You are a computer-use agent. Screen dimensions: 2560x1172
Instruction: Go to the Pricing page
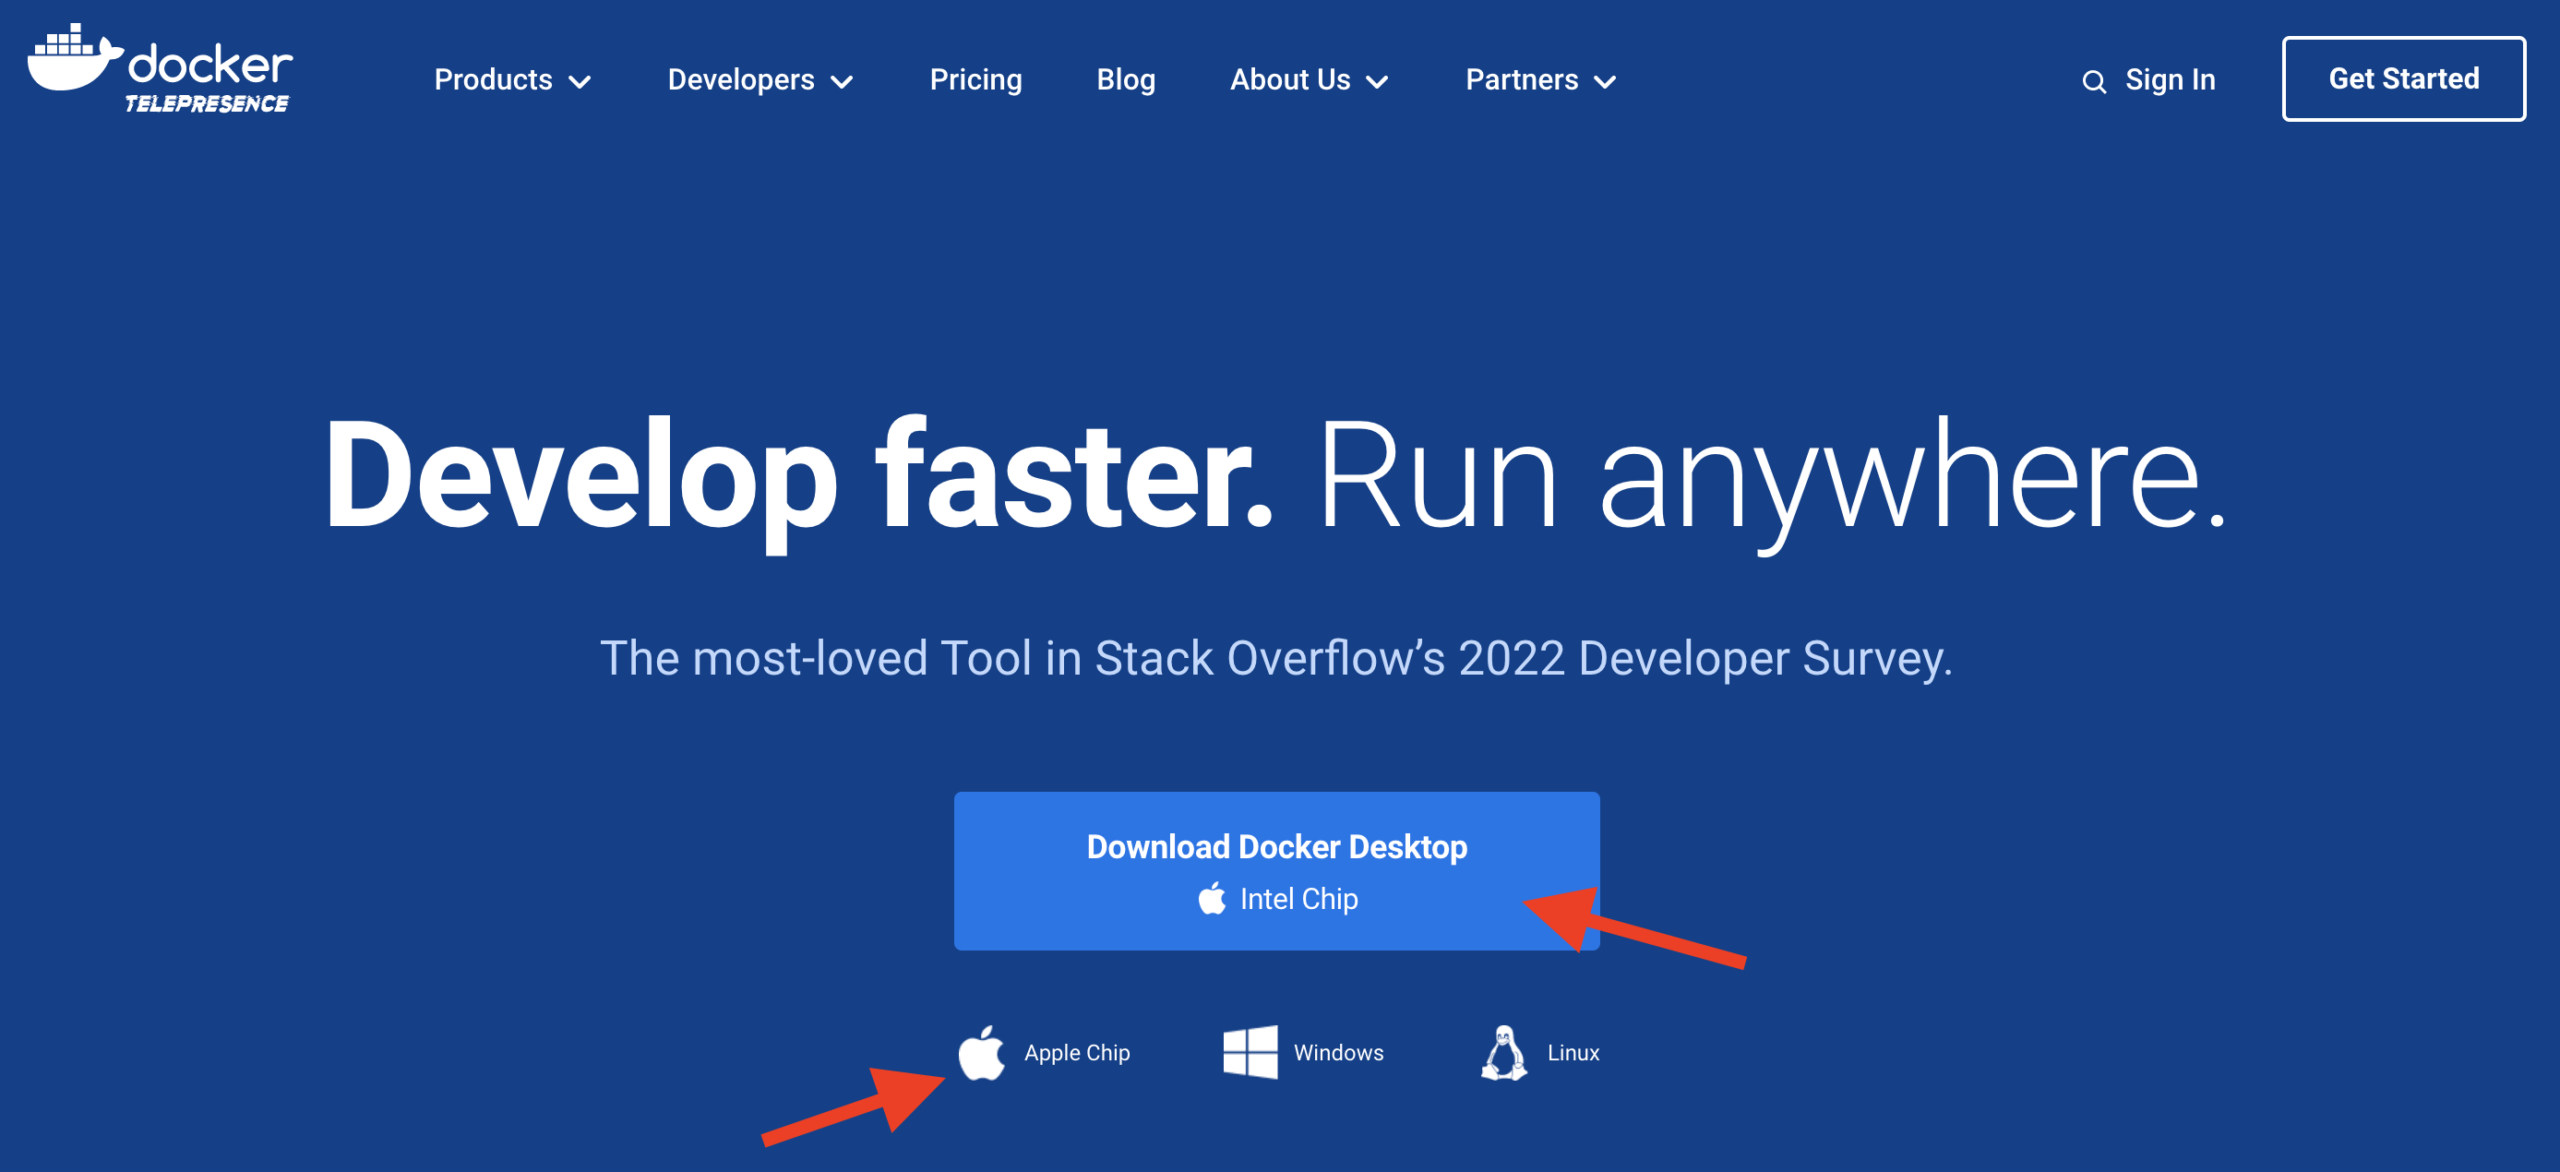pos(976,80)
